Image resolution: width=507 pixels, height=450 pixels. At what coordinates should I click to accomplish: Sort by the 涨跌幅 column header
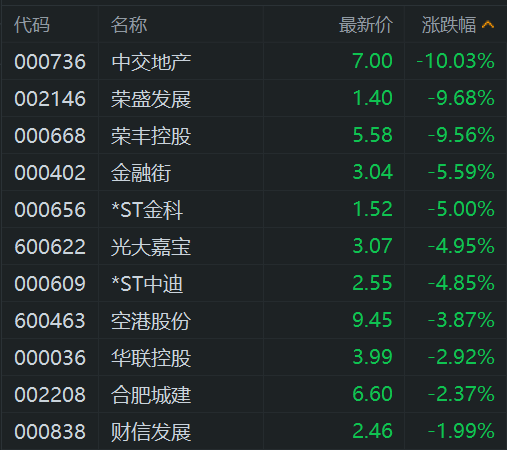tap(449, 25)
